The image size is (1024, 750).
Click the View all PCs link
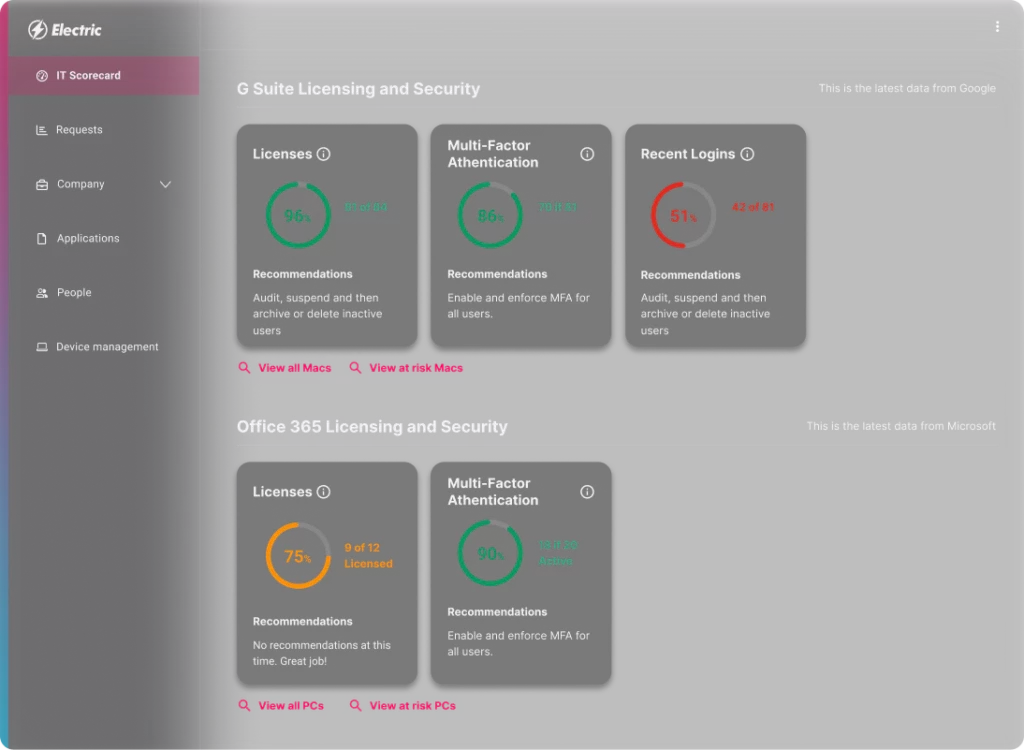click(x=291, y=705)
